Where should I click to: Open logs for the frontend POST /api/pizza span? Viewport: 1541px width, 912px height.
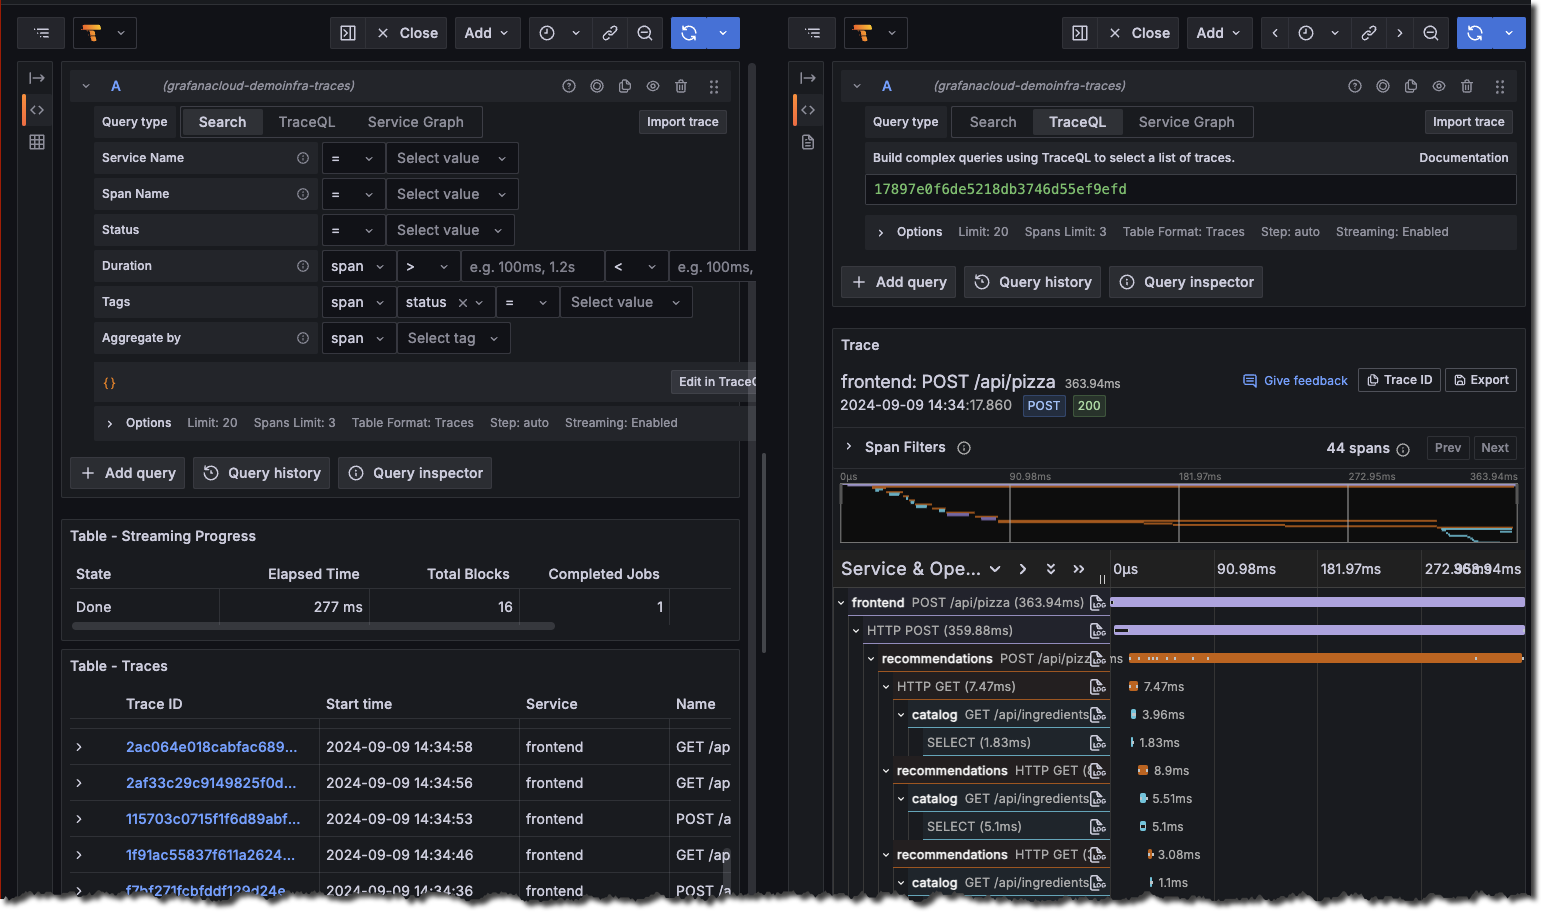(1097, 602)
